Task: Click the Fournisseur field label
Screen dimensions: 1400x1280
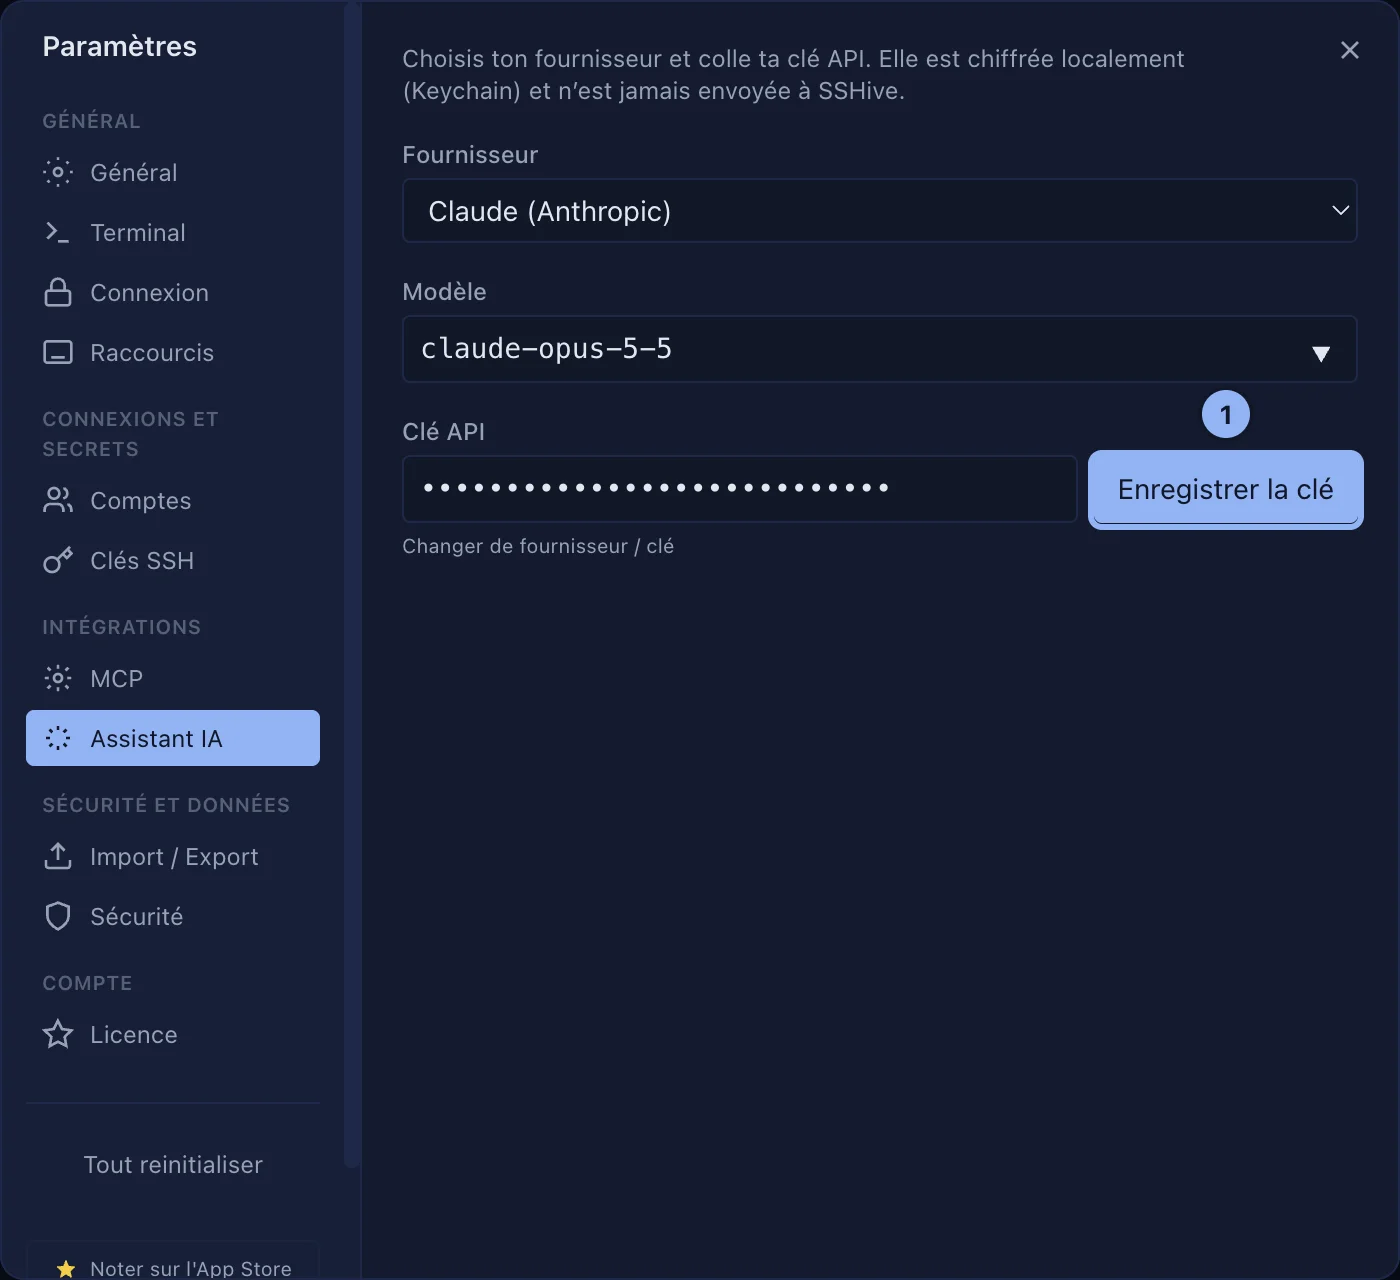Action: pyautogui.click(x=470, y=155)
